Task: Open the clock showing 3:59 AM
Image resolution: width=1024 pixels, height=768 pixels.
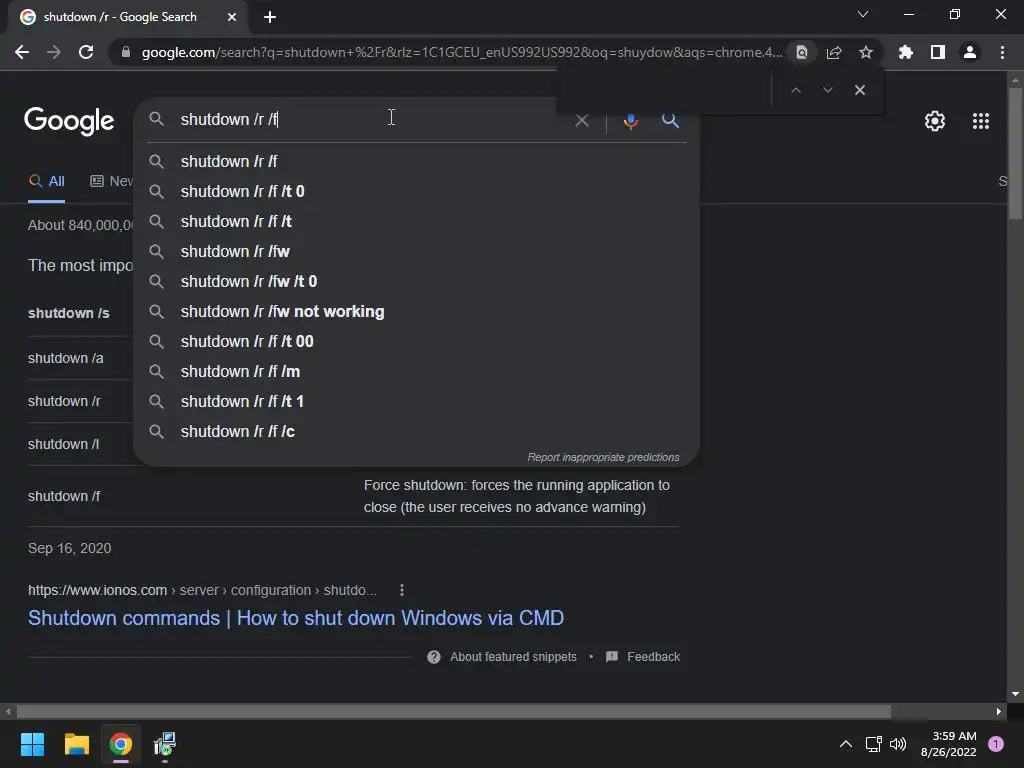Action: (948, 744)
